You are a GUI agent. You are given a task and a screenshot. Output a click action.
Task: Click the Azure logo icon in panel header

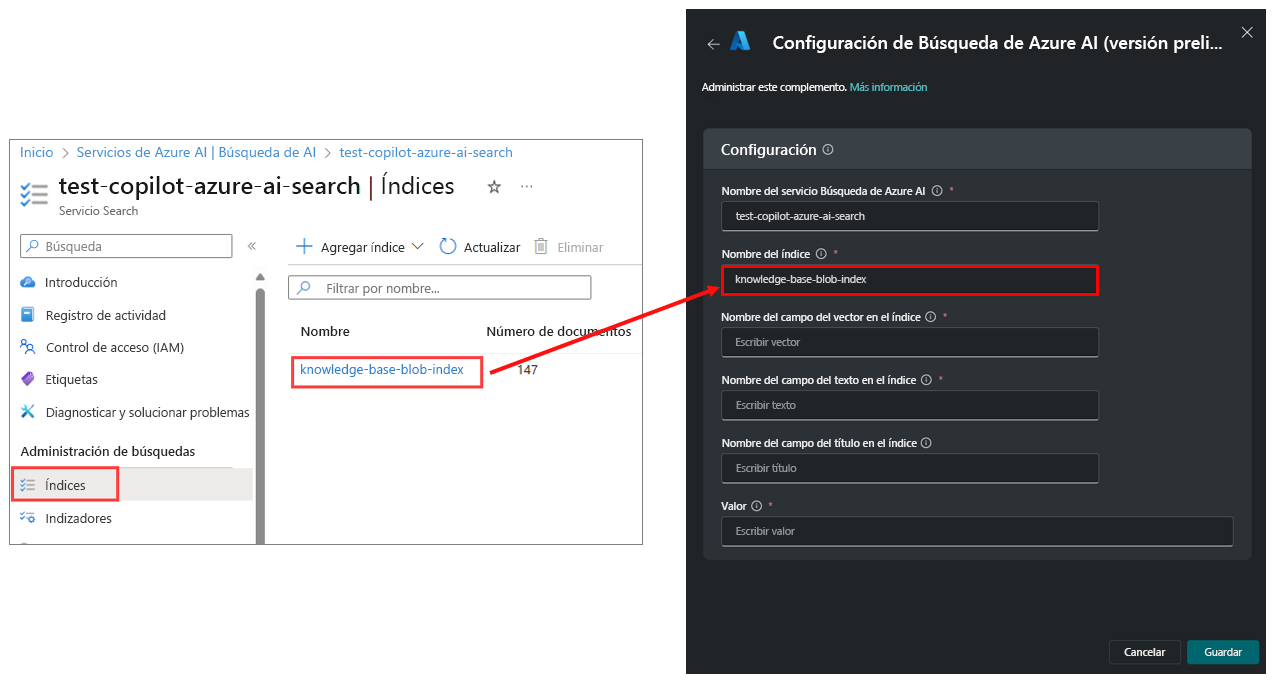[740, 41]
